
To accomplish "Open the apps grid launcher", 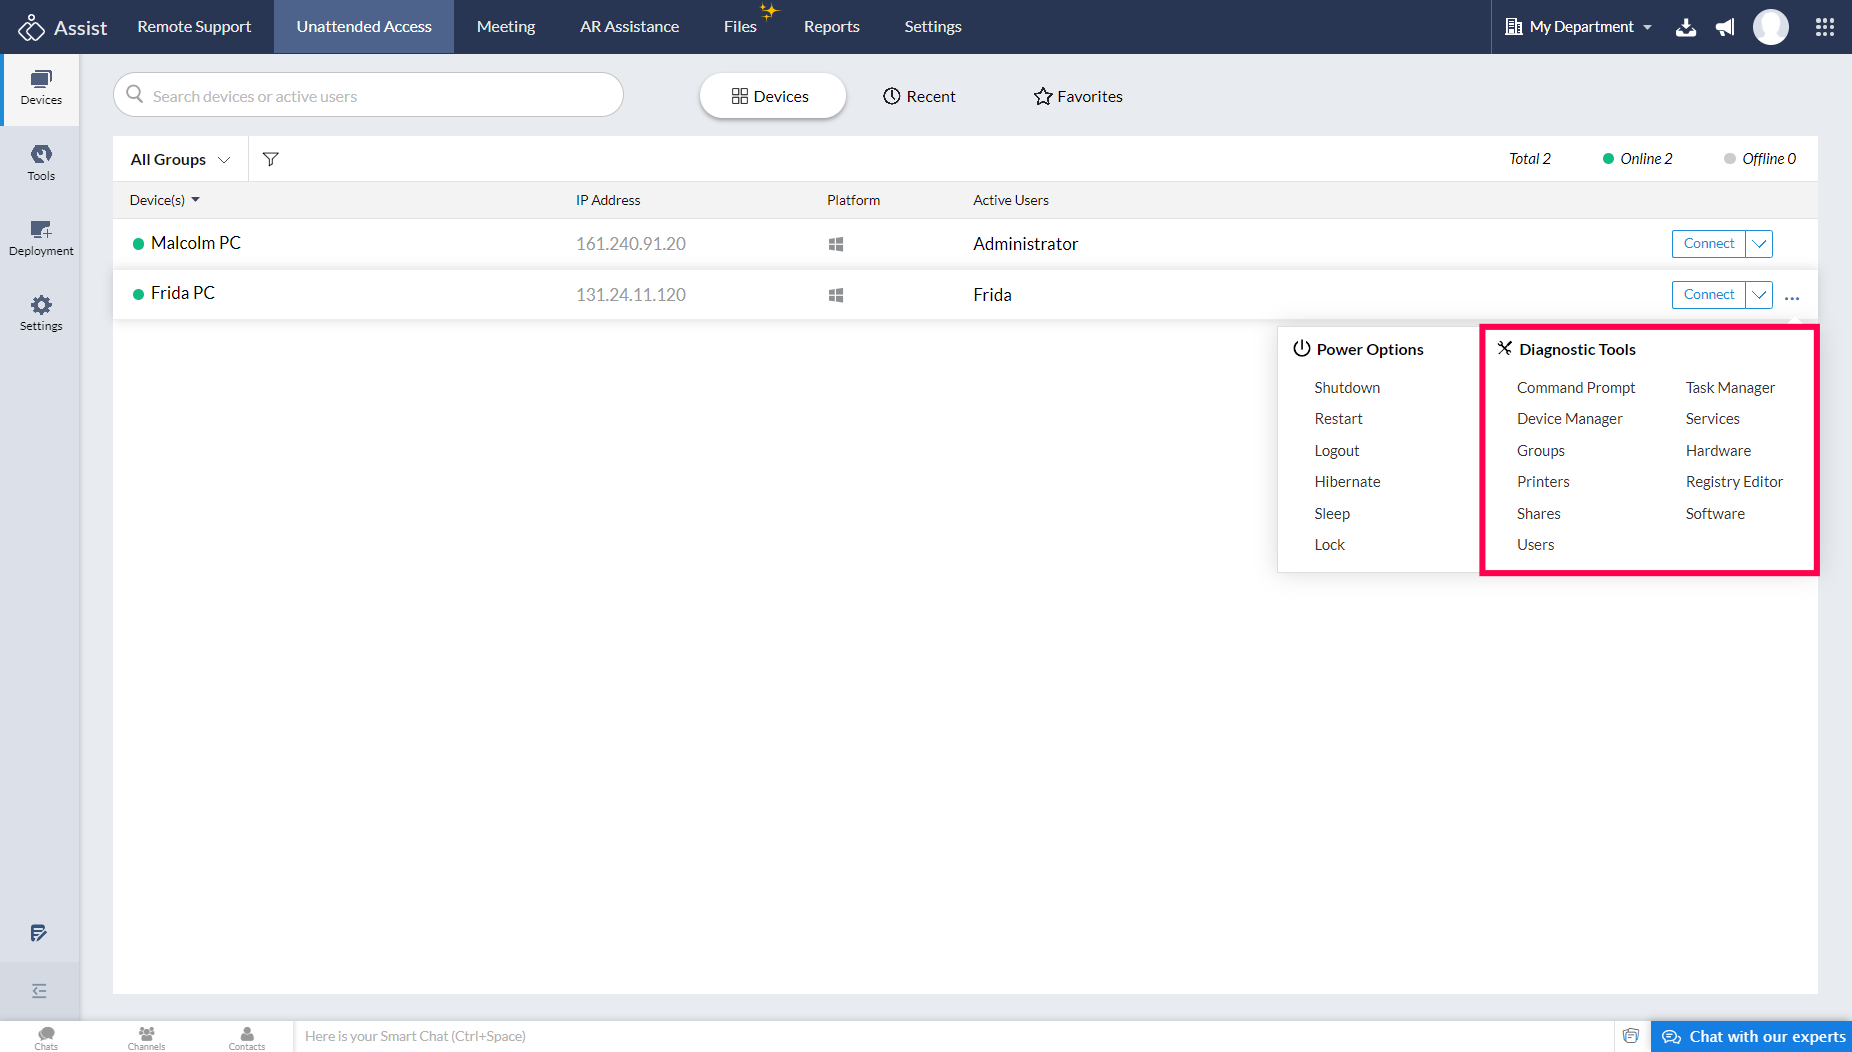I will [x=1825, y=27].
